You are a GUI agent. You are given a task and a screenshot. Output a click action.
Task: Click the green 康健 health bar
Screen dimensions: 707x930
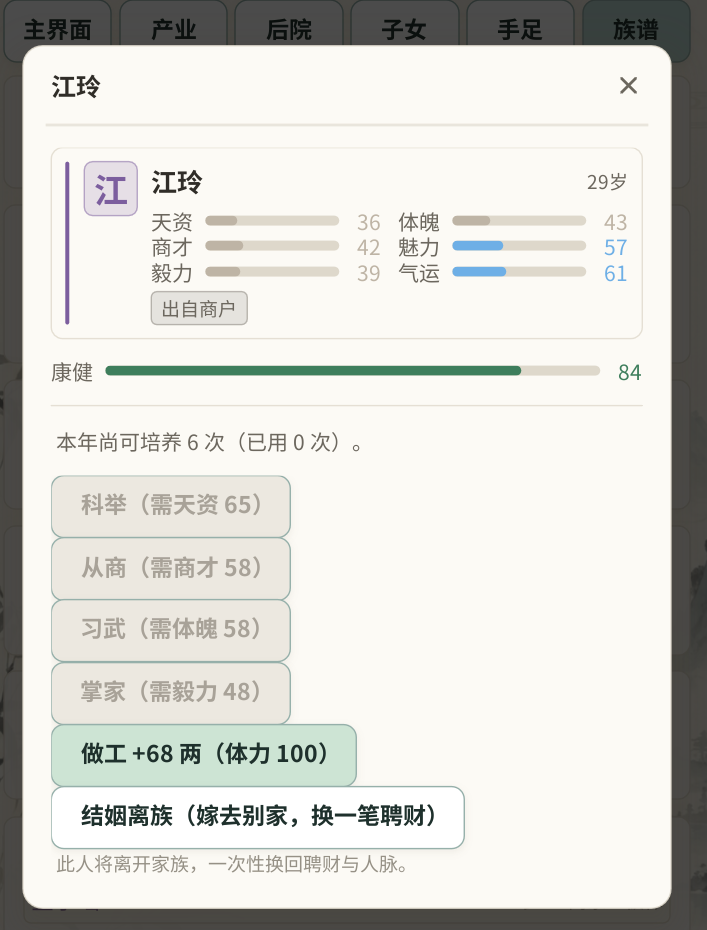point(352,371)
